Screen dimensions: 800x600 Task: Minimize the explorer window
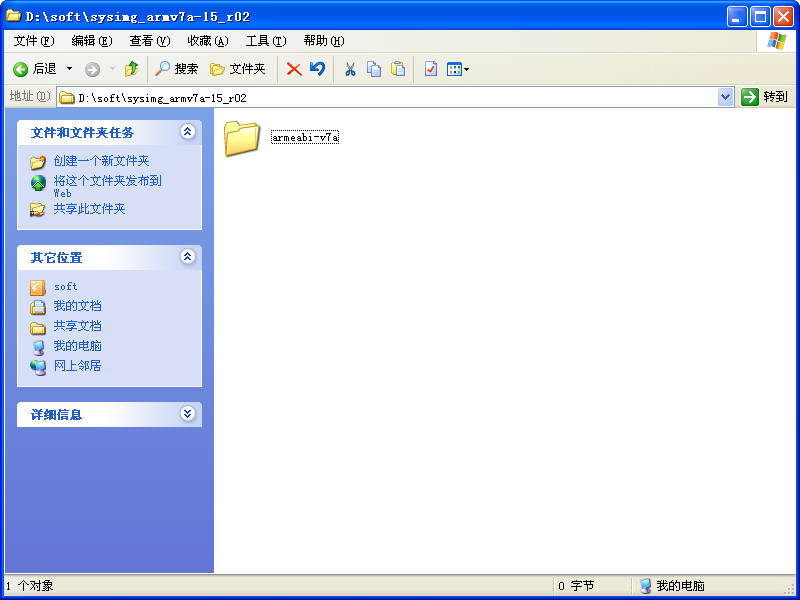click(x=737, y=17)
